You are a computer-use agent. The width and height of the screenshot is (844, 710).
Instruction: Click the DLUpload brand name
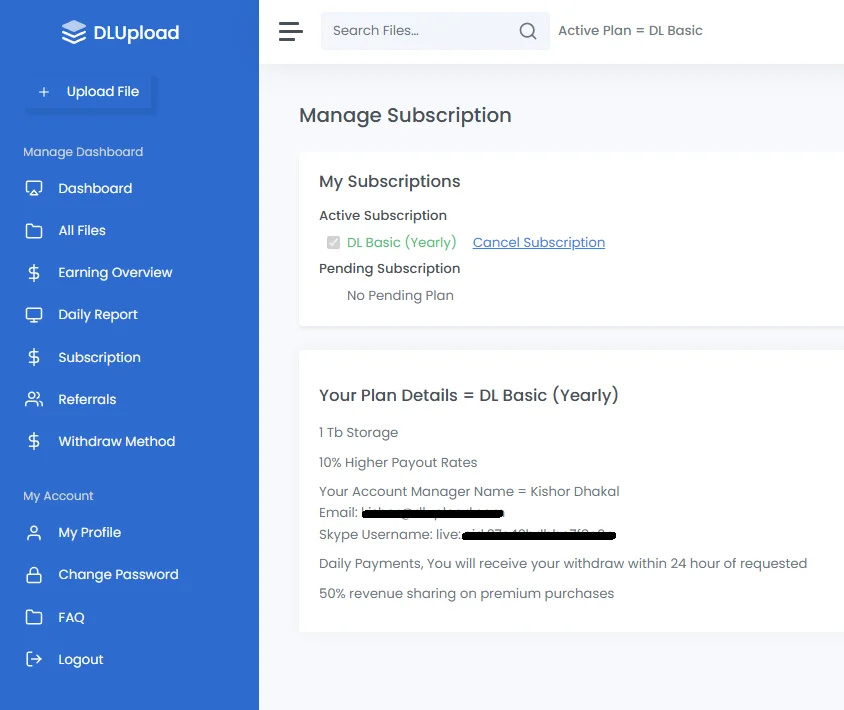click(x=136, y=33)
